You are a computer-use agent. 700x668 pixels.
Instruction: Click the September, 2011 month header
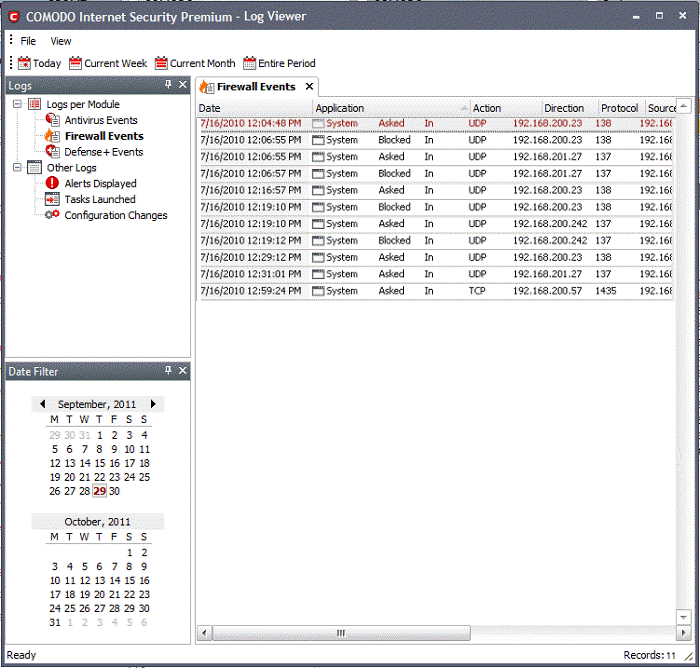pyautogui.click(x=97, y=404)
